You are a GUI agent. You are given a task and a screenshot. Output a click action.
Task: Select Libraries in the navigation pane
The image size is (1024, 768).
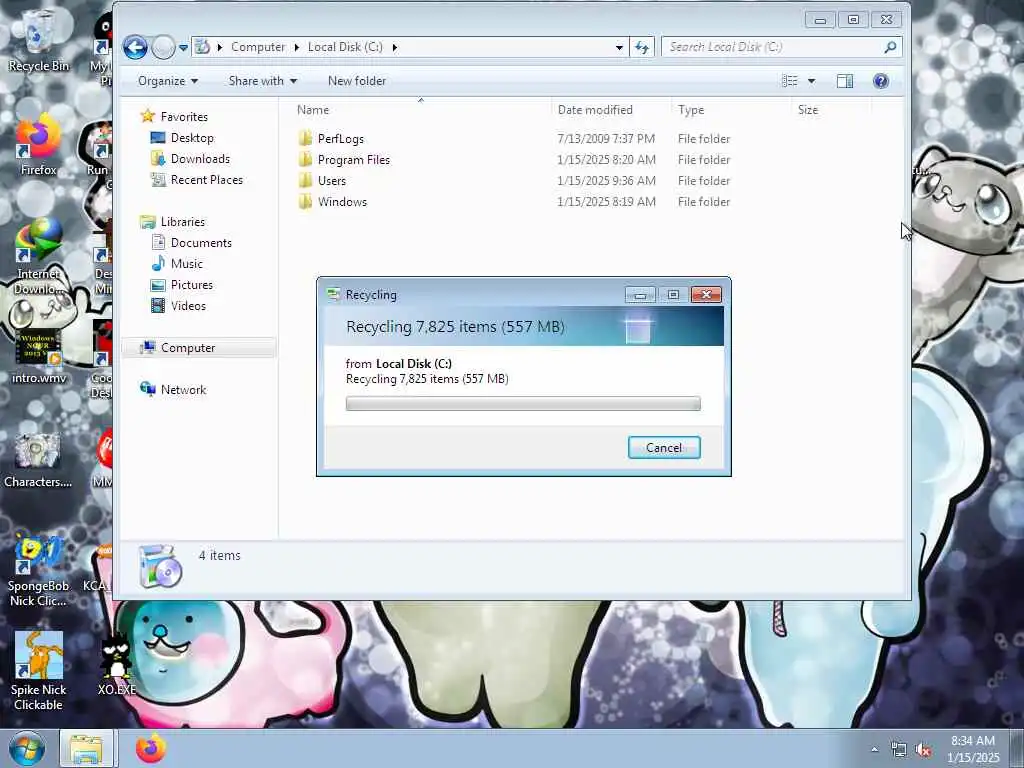click(183, 222)
